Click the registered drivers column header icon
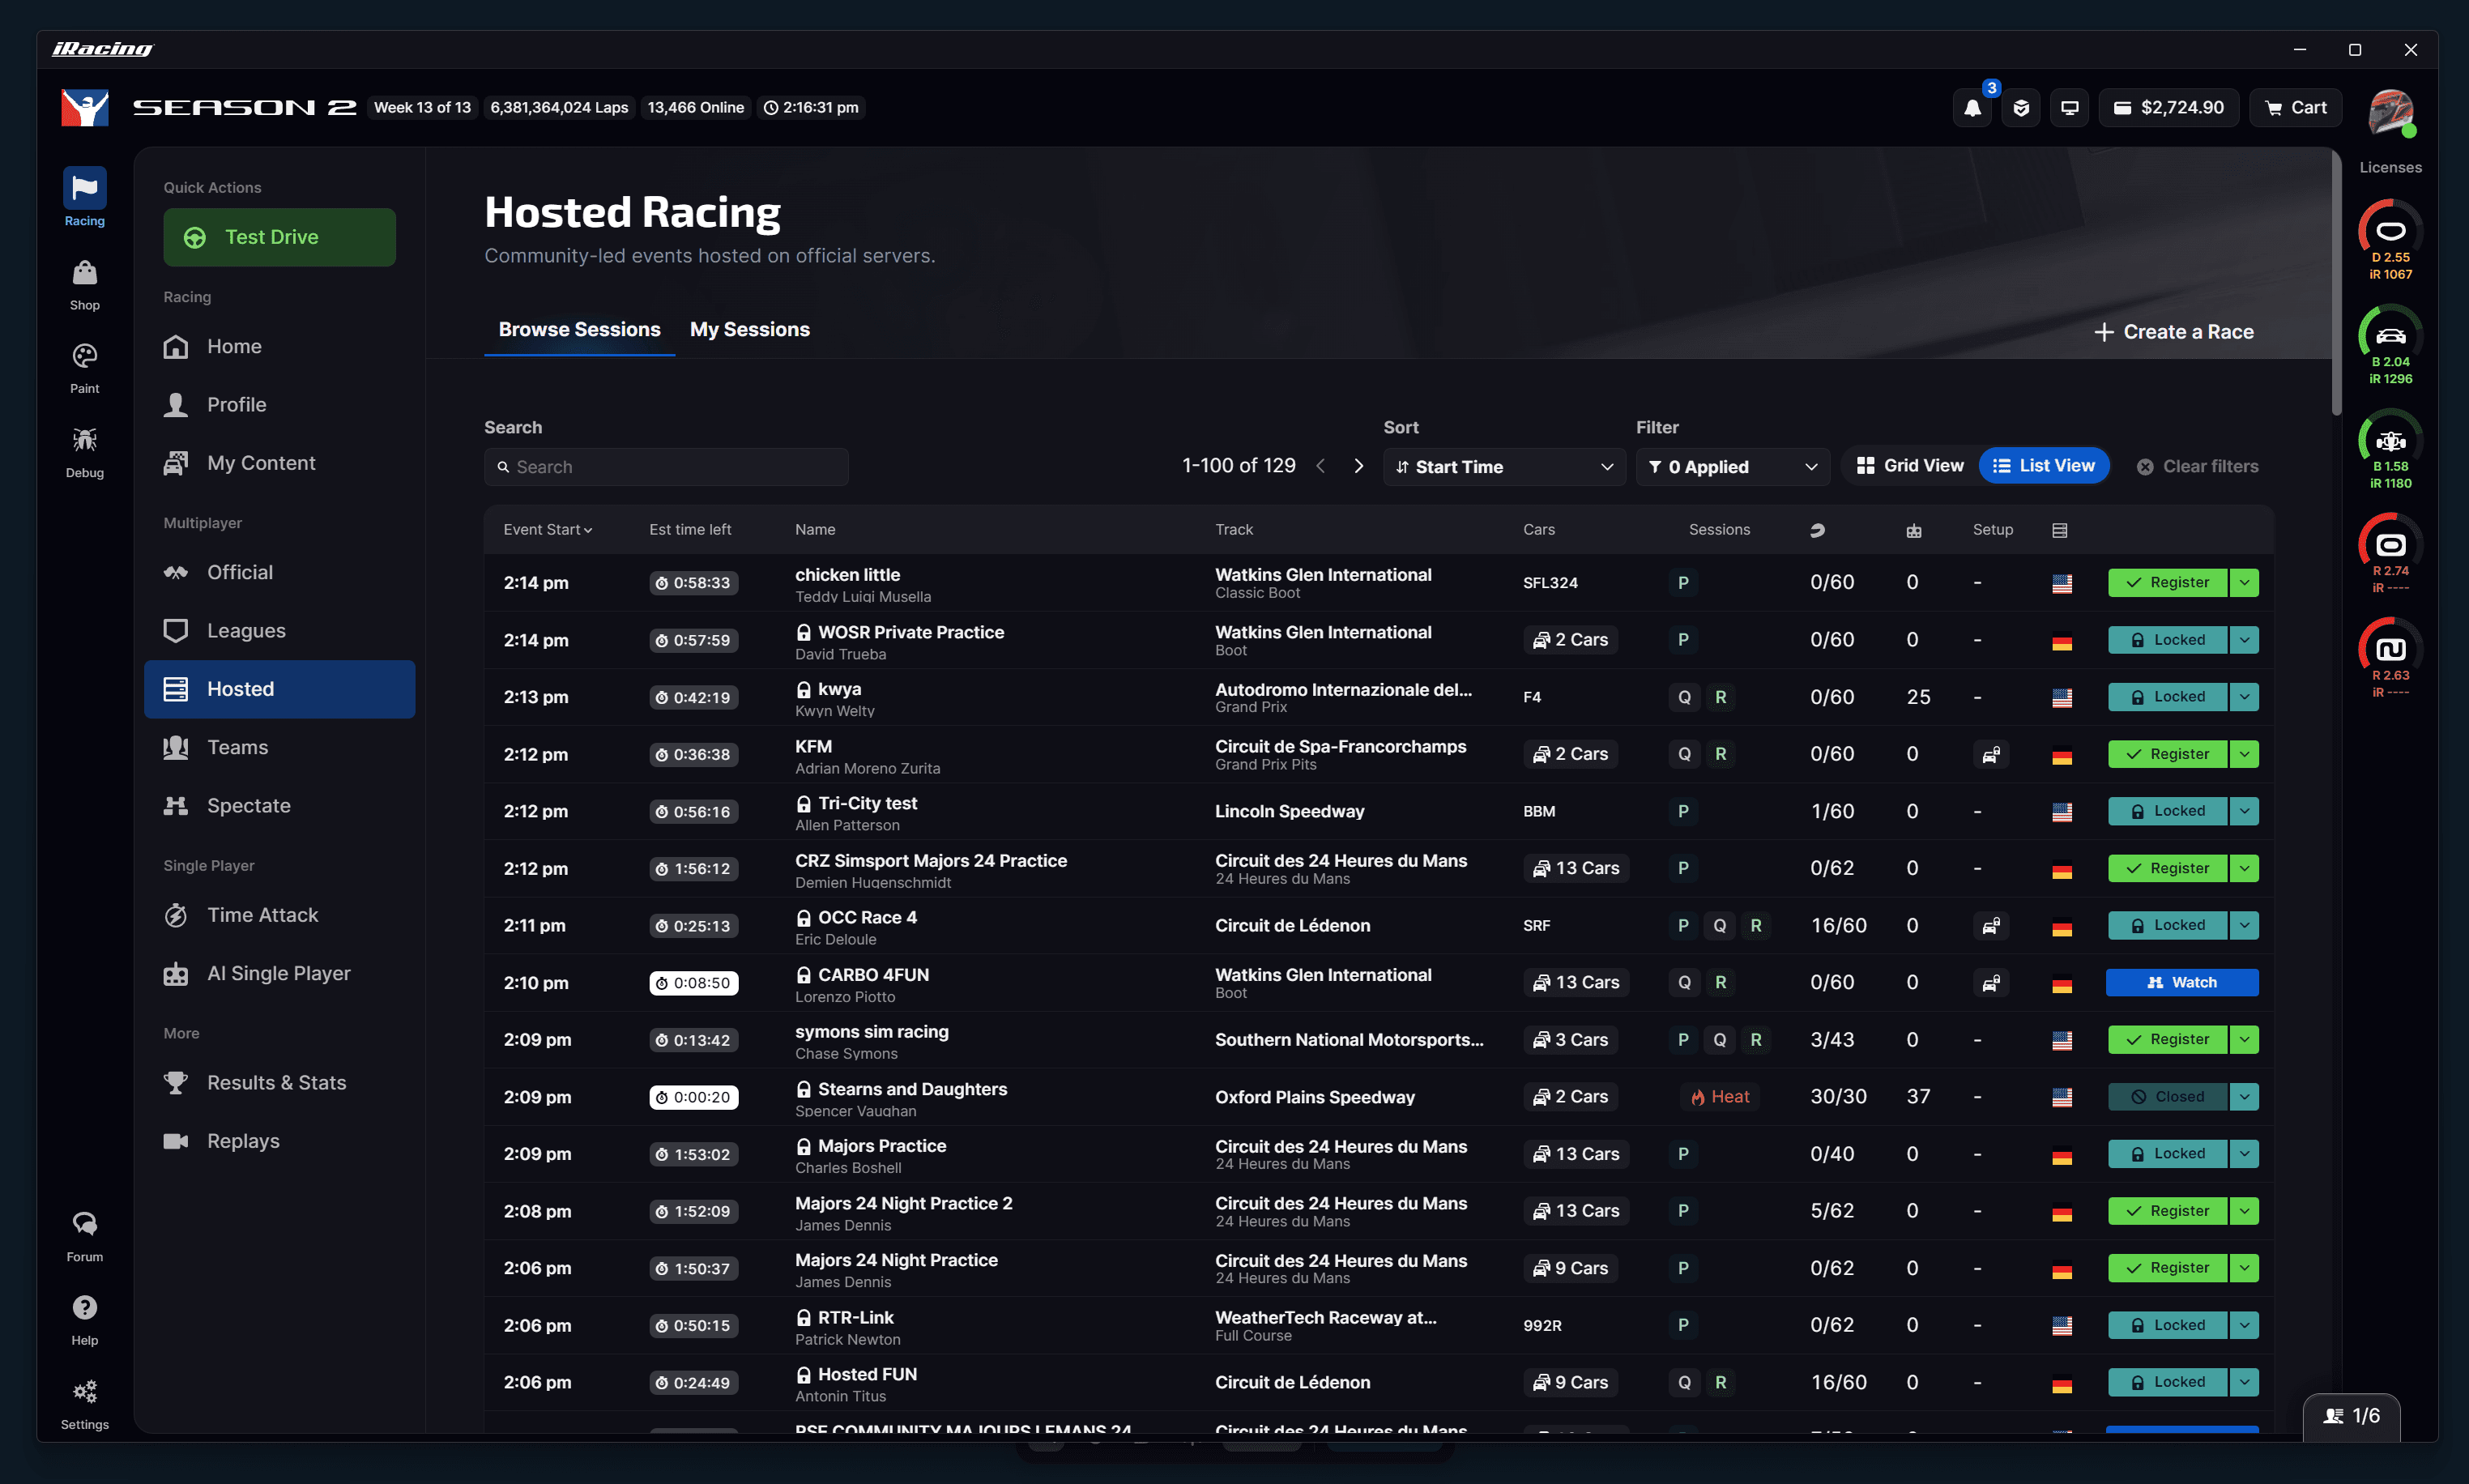 coord(1818,530)
